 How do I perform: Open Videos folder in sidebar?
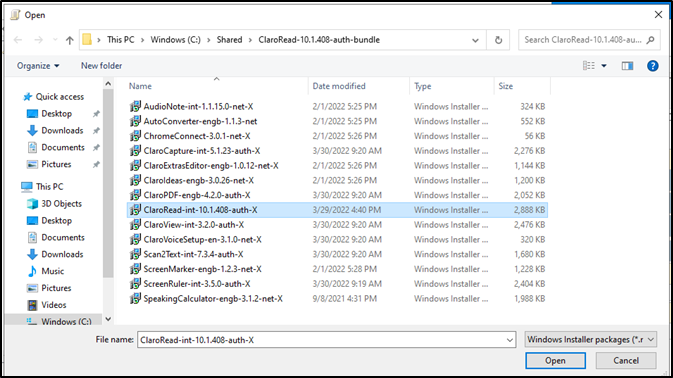(x=47, y=305)
